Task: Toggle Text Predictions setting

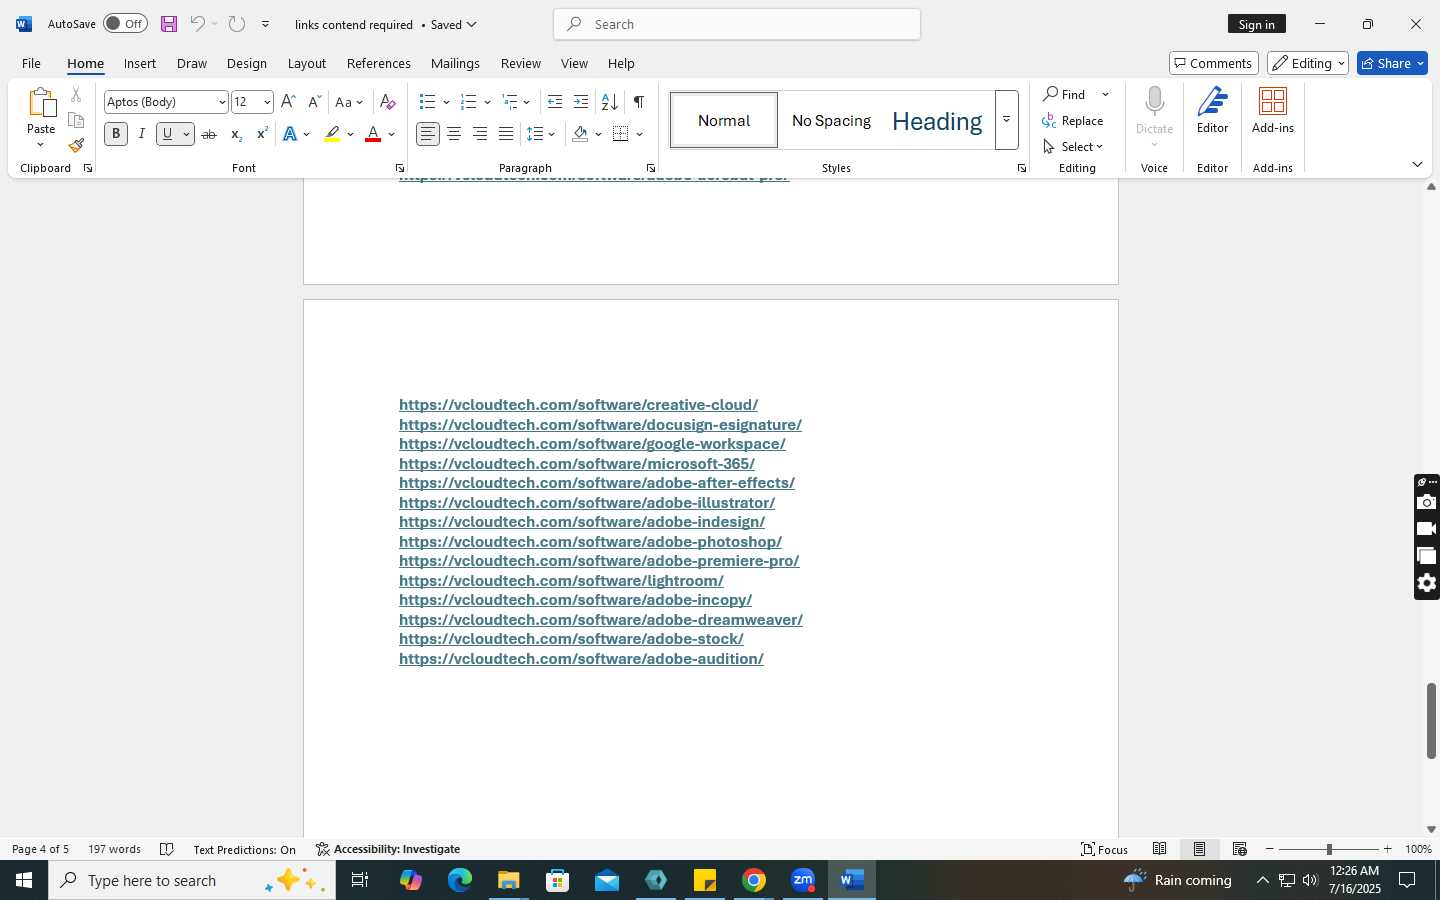Action: click(244, 849)
